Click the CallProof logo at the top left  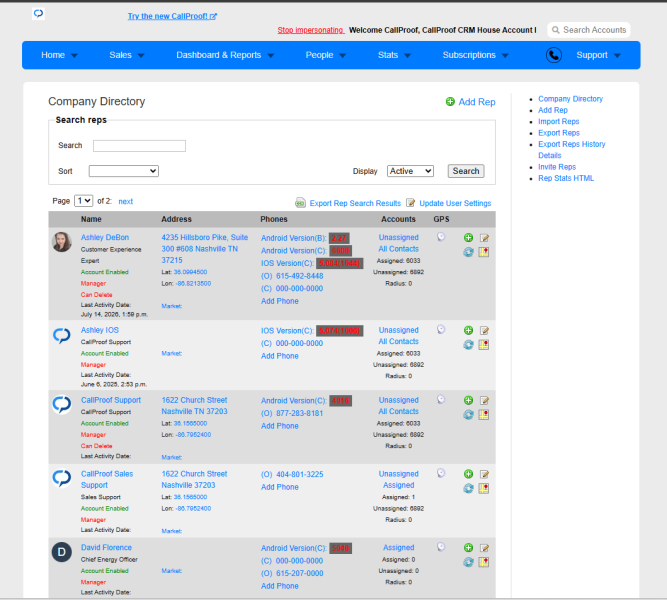click(x=38, y=14)
